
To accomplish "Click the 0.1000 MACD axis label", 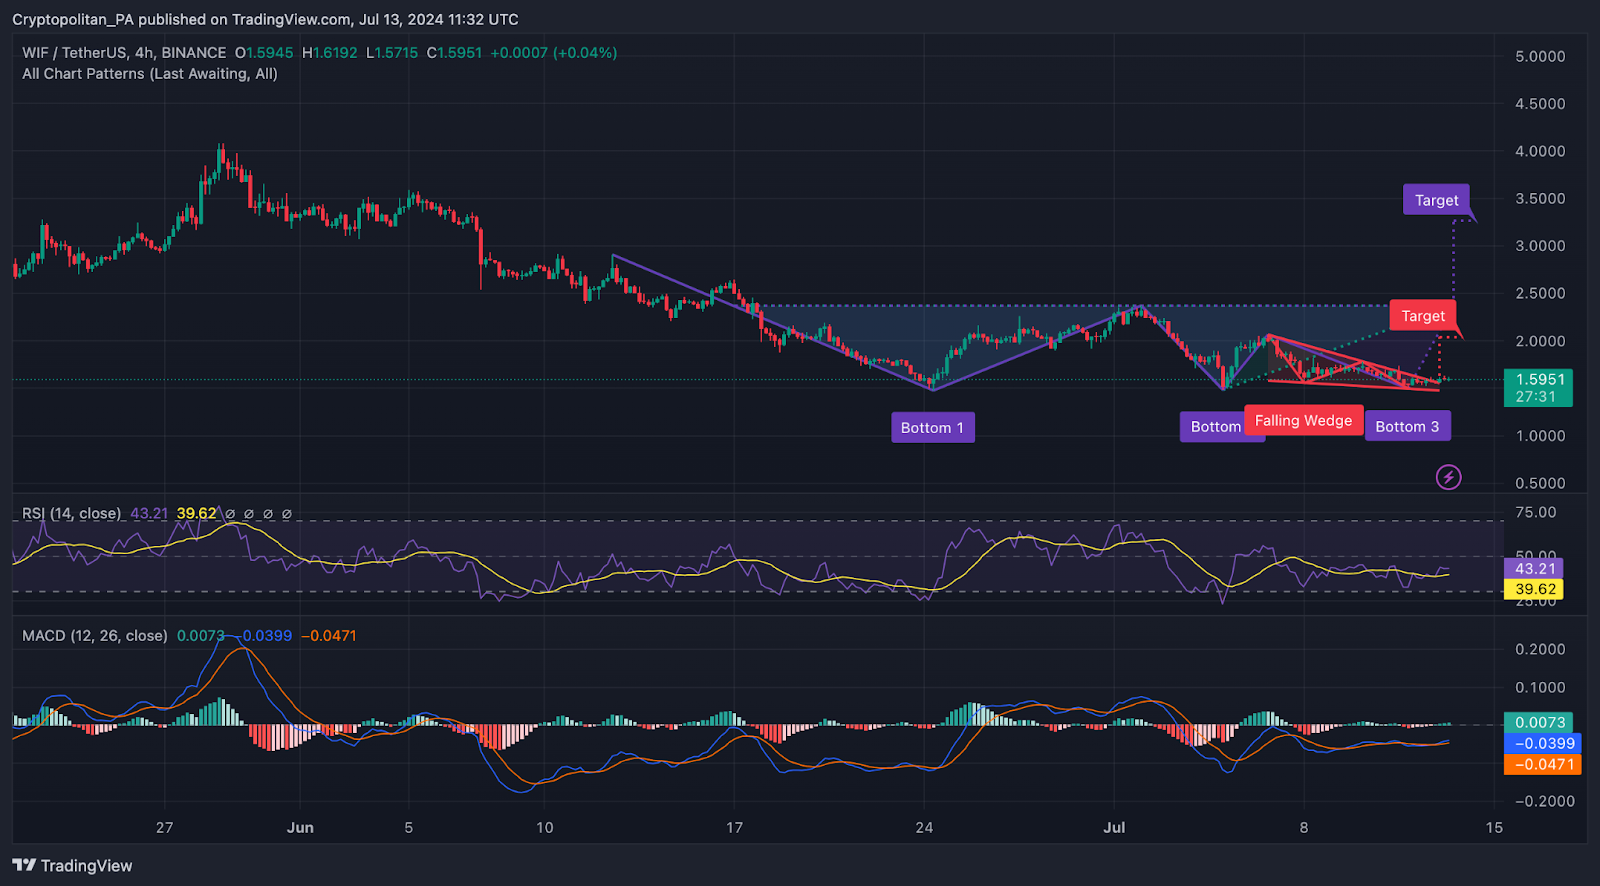I will [1540, 687].
